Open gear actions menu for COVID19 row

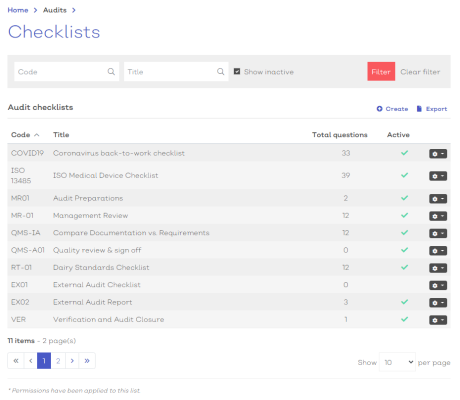[x=438, y=154]
